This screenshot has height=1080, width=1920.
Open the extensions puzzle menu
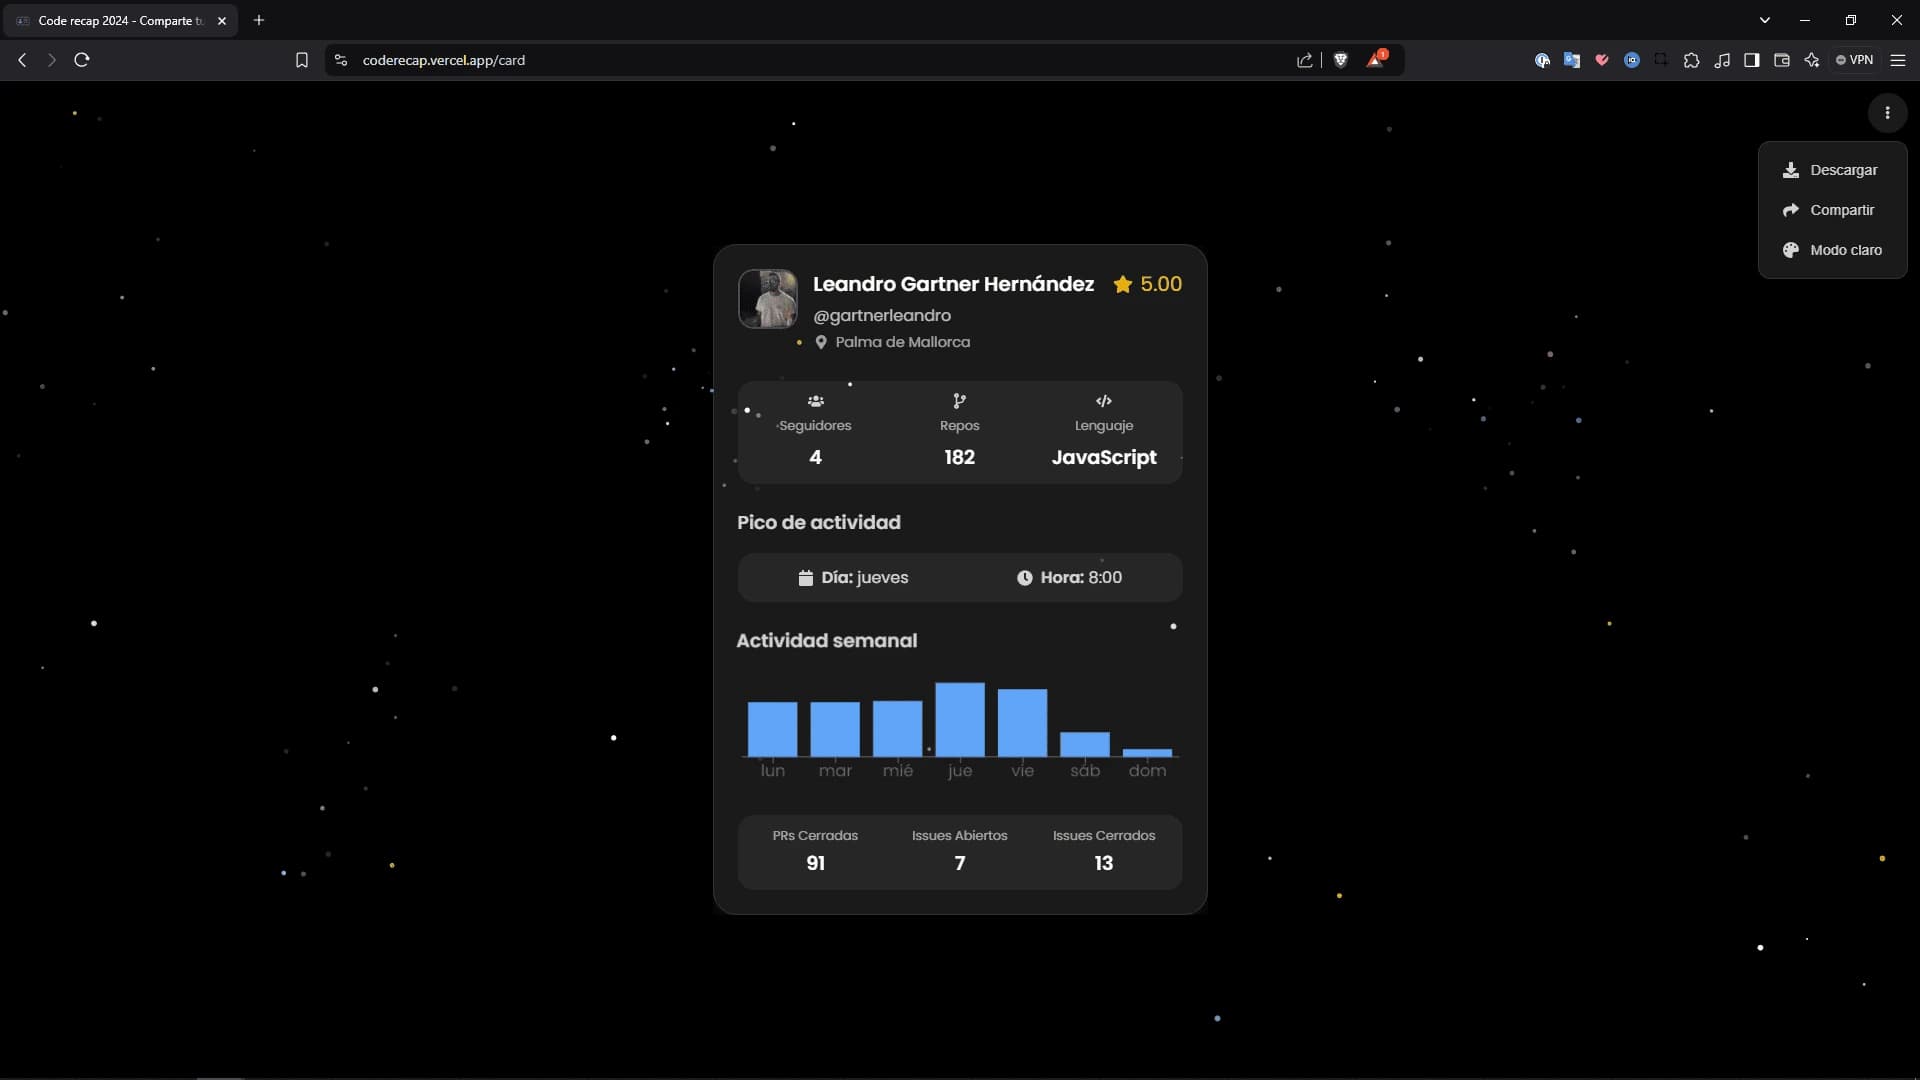coord(1691,60)
